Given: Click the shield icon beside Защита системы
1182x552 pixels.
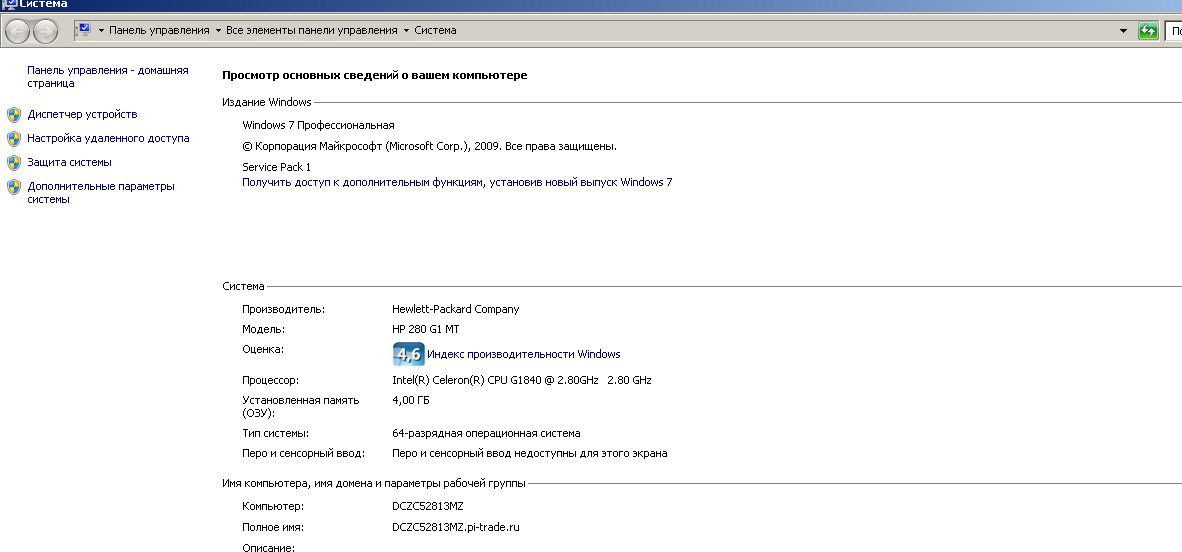Looking at the screenshot, I should (14, 163).
